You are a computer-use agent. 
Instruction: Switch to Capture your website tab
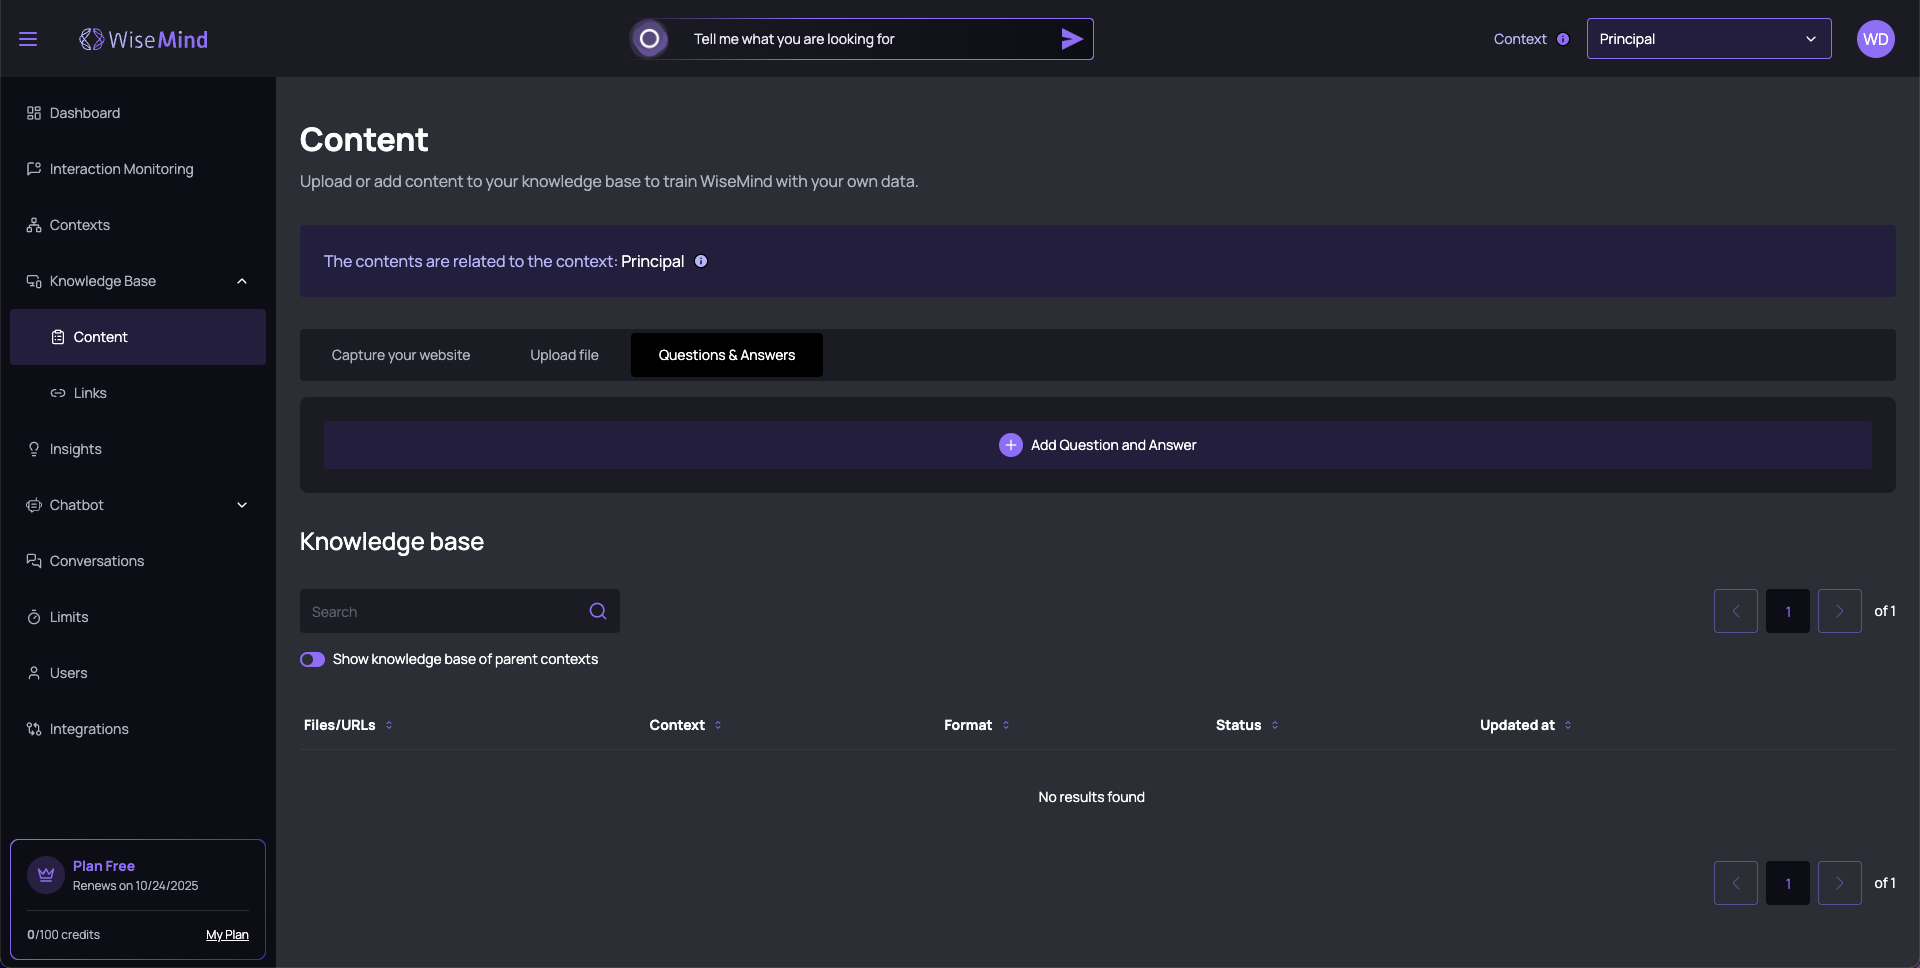tap(400, 355)
